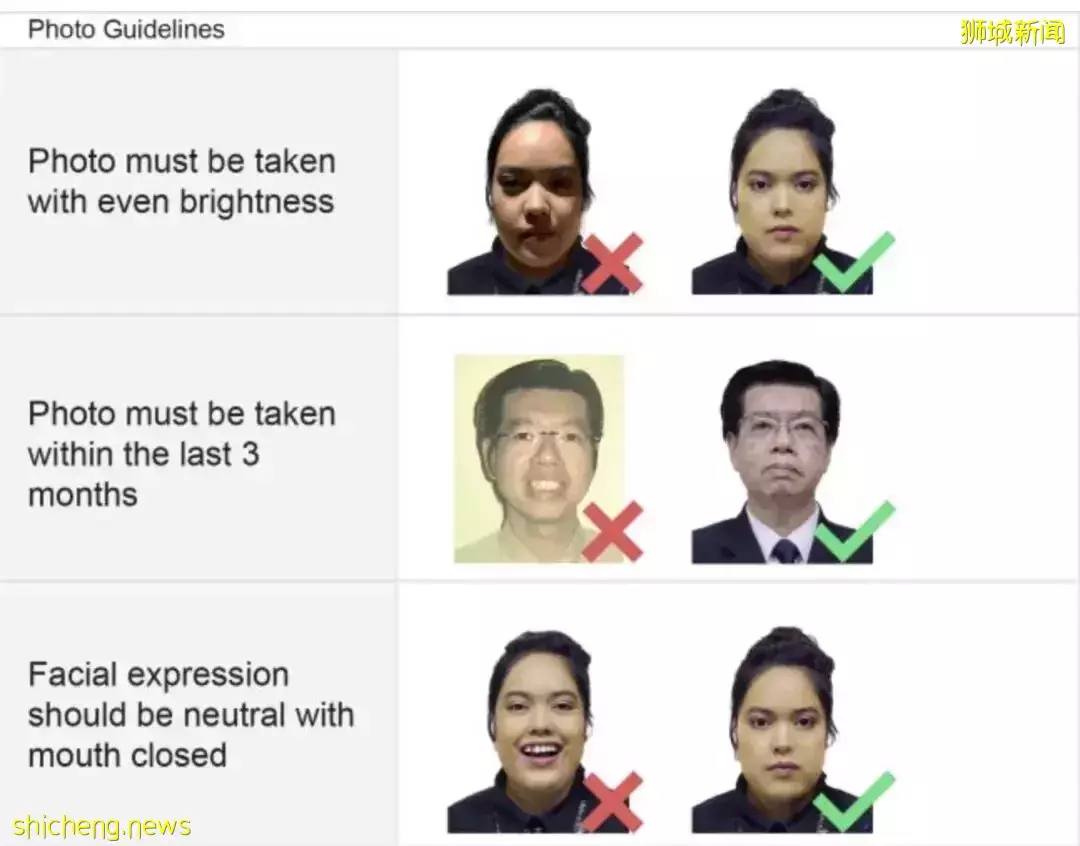
Task: Click the green check on recent suit photo
Action: (x=854, y=530)
